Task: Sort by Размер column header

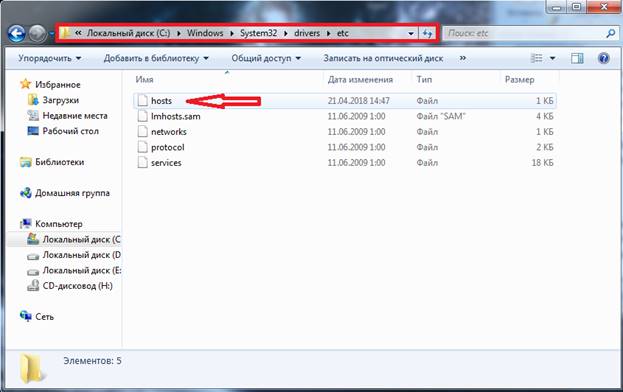Action: pyautogui.click(x=519, y=80)
